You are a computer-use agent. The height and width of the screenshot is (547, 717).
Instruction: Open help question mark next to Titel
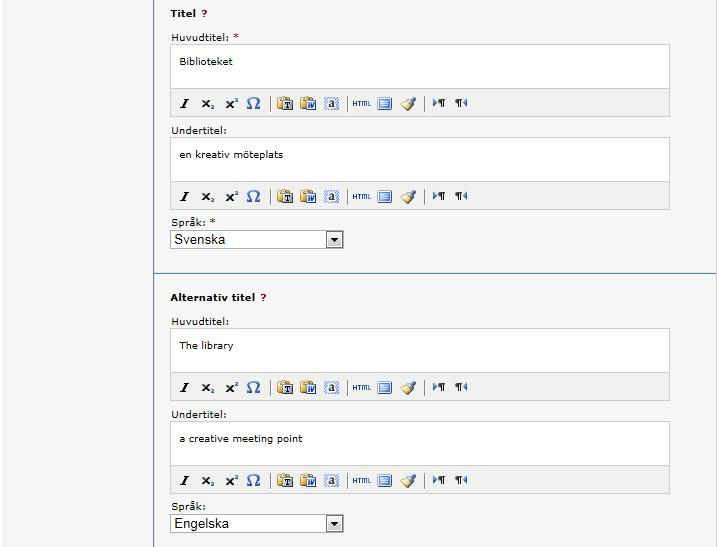point(204,14)
